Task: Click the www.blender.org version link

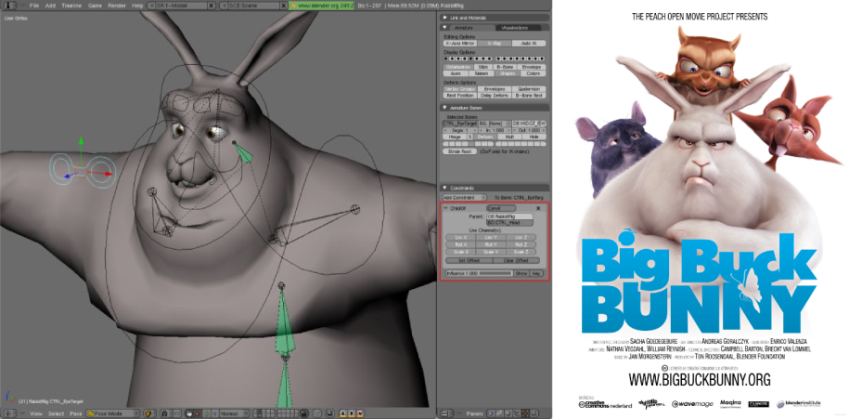Action: (x=322, y=5)
